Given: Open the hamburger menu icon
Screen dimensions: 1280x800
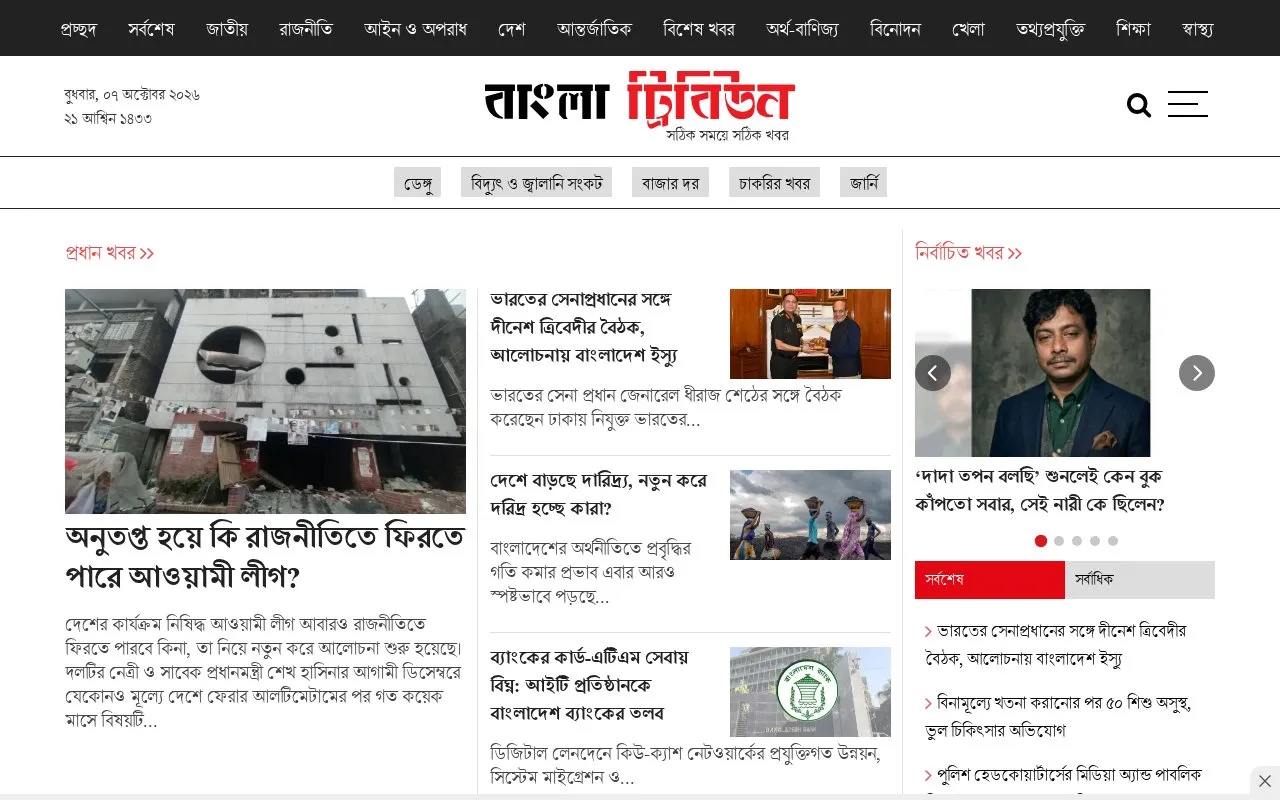Looking at the screenshot, I should pyautogui.click(x=1188, y=104).
